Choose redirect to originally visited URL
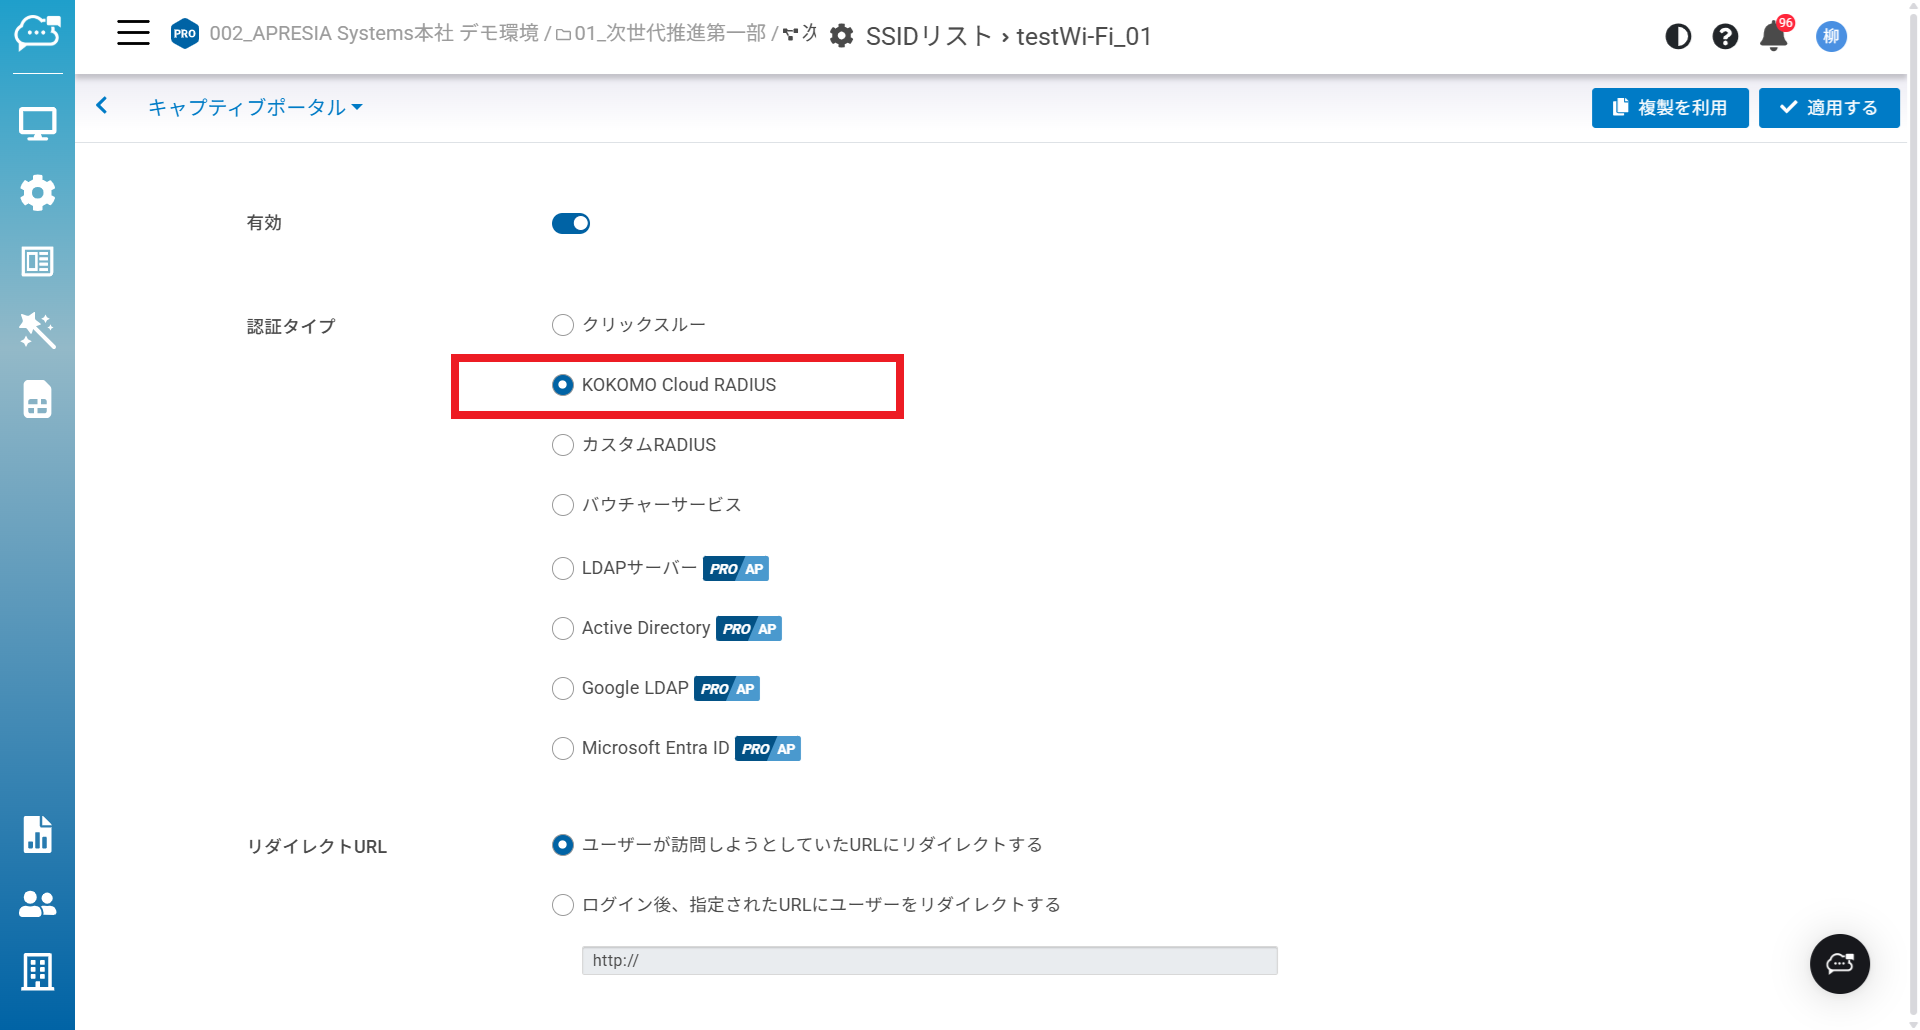The width and height of the screenshot is (1920, 1030). [563, 845]
